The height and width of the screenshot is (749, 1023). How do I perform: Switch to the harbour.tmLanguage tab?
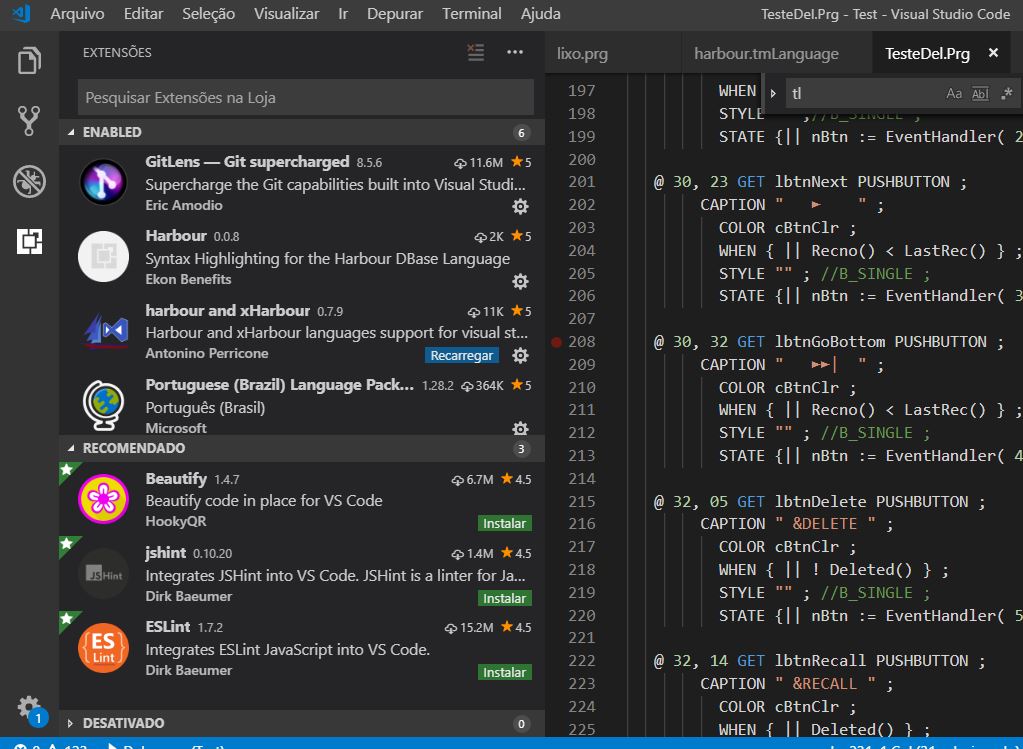tap(766, 54)
